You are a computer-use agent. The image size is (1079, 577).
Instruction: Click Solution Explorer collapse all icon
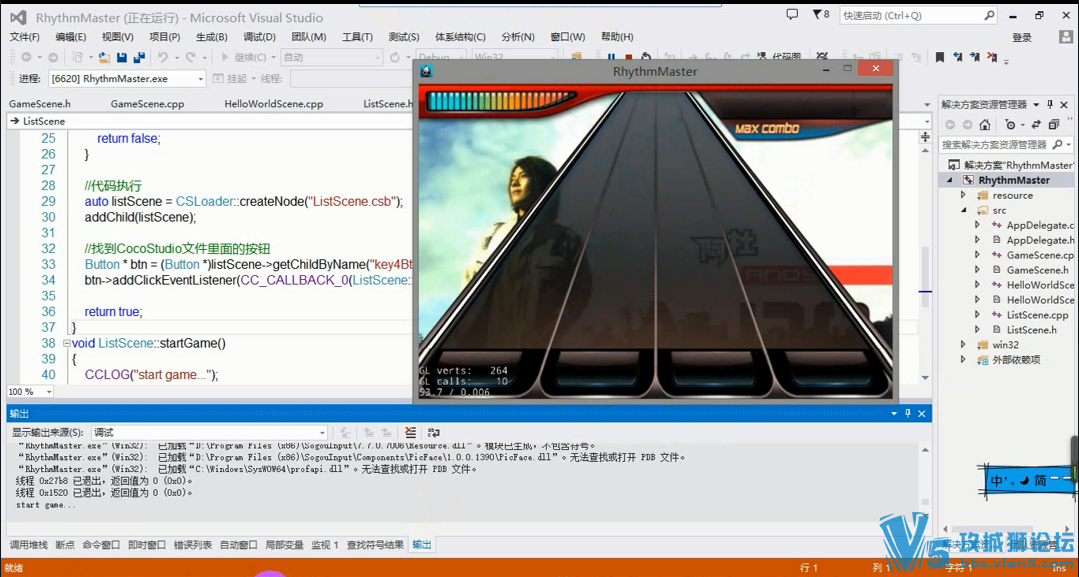(x=1054, y=125)
